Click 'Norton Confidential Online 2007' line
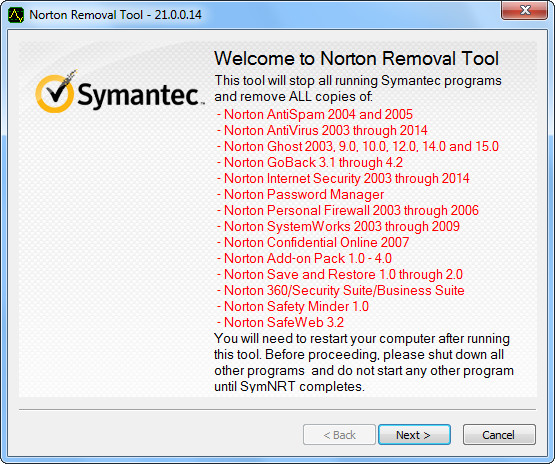Viewport: 555px width, 464px height. [313, 242]
